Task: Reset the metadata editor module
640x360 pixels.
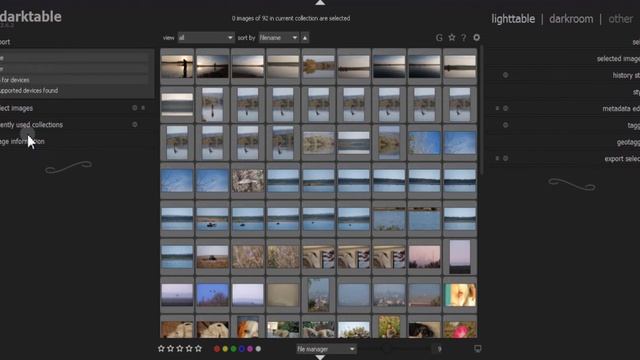Action: coord(505,108)
